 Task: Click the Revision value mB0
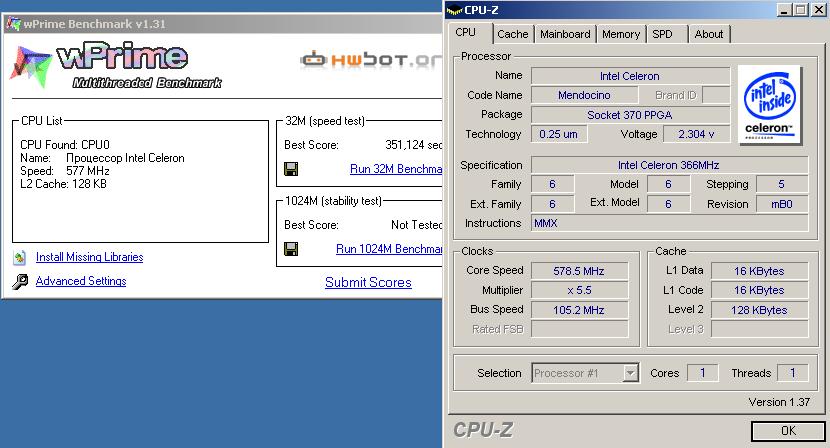point(782,204)
